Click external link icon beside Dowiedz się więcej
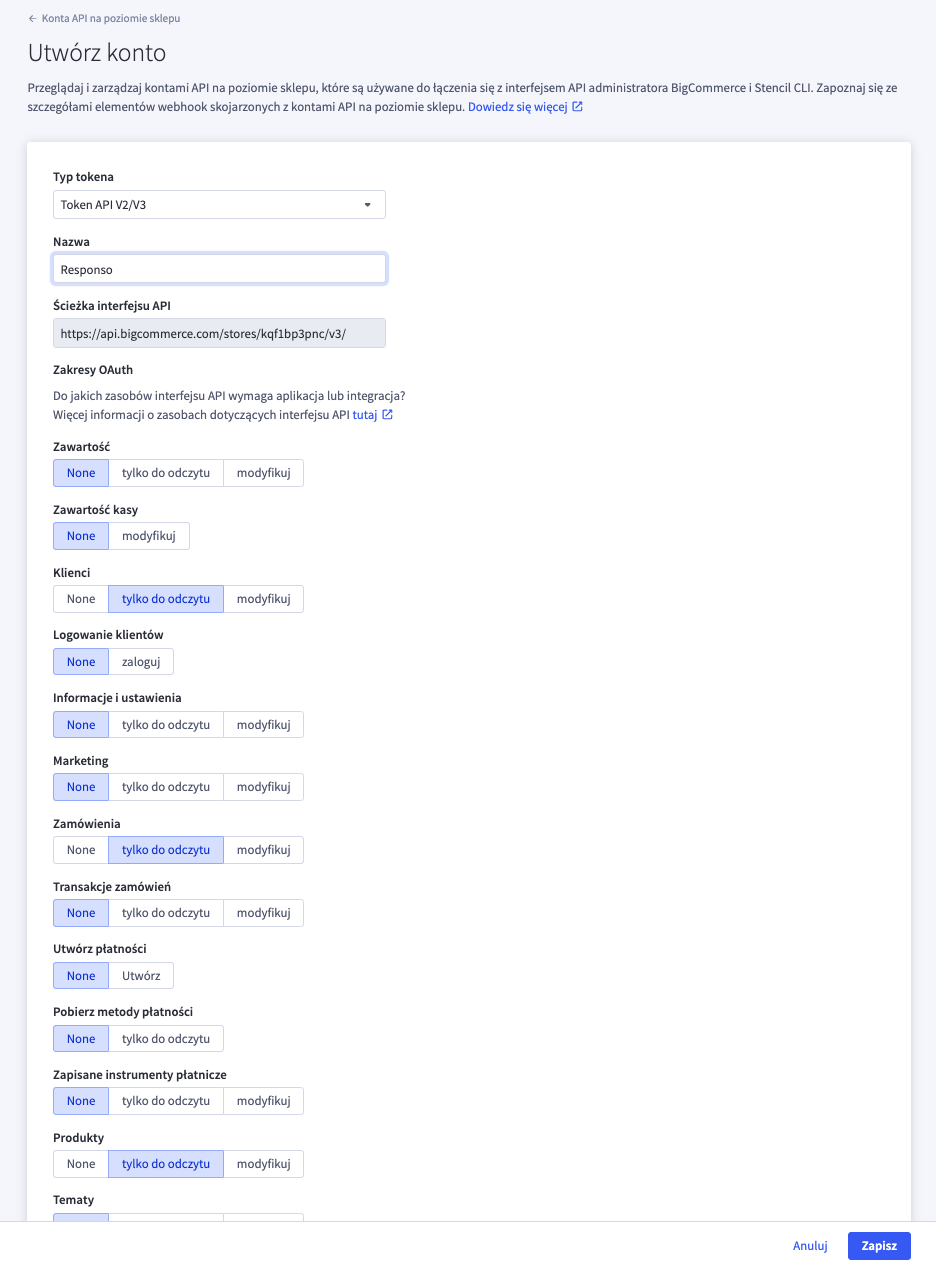 [x=578, y=106]
